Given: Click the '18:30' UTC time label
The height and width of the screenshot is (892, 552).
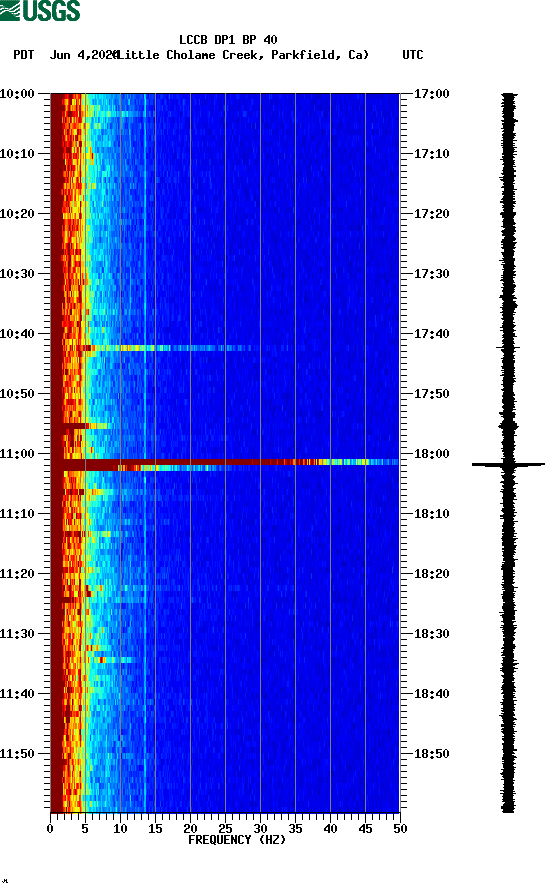Looking at the screenshot, I should click(x=431, y=634).
